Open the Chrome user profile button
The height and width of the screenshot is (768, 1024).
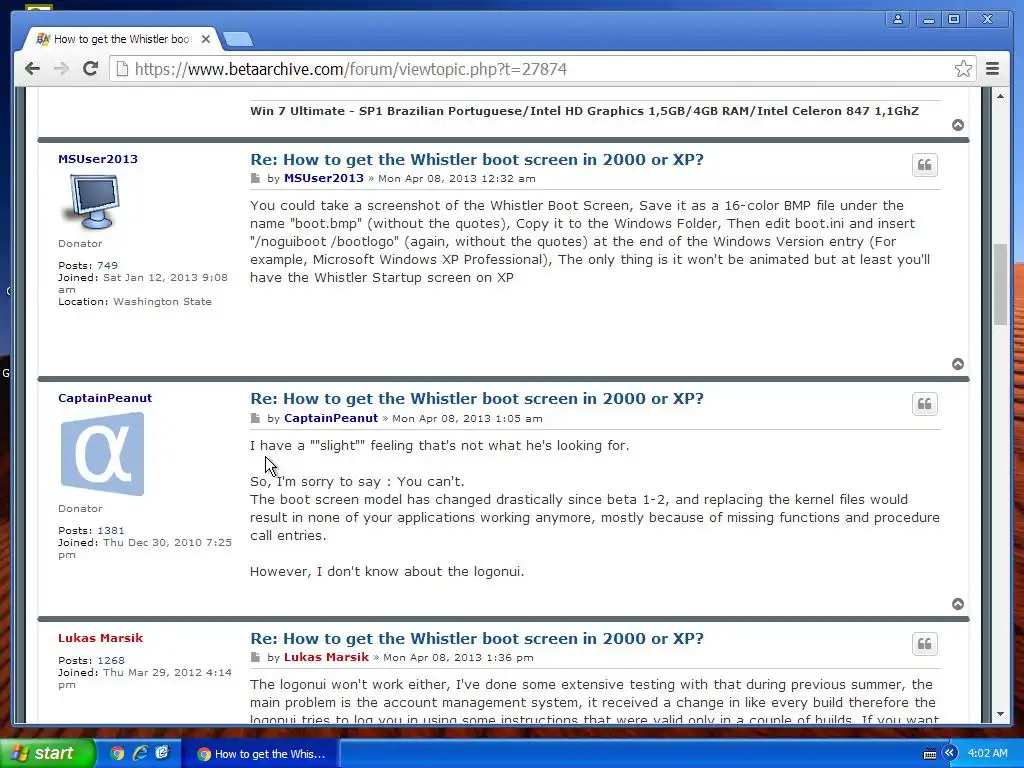pos(898,19)
